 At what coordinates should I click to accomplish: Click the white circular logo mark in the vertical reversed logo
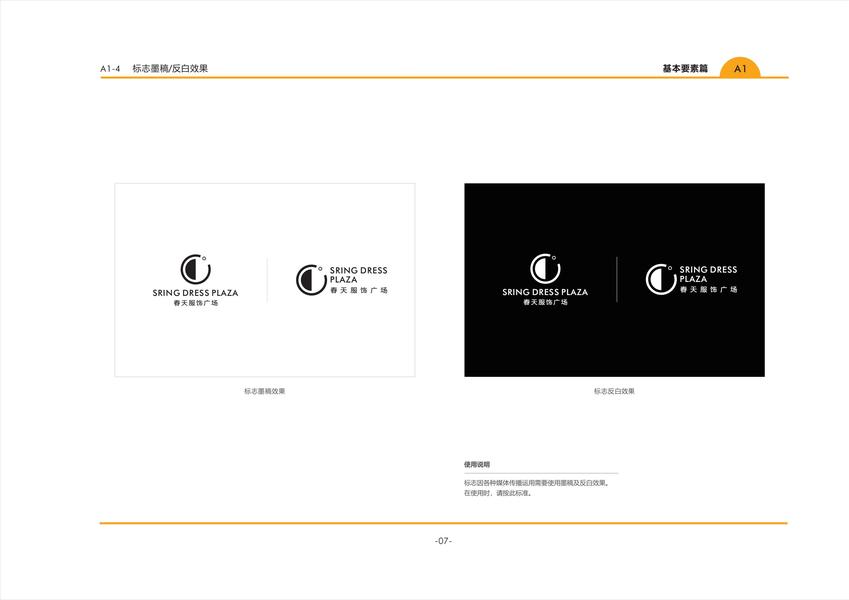click(545, 268)
